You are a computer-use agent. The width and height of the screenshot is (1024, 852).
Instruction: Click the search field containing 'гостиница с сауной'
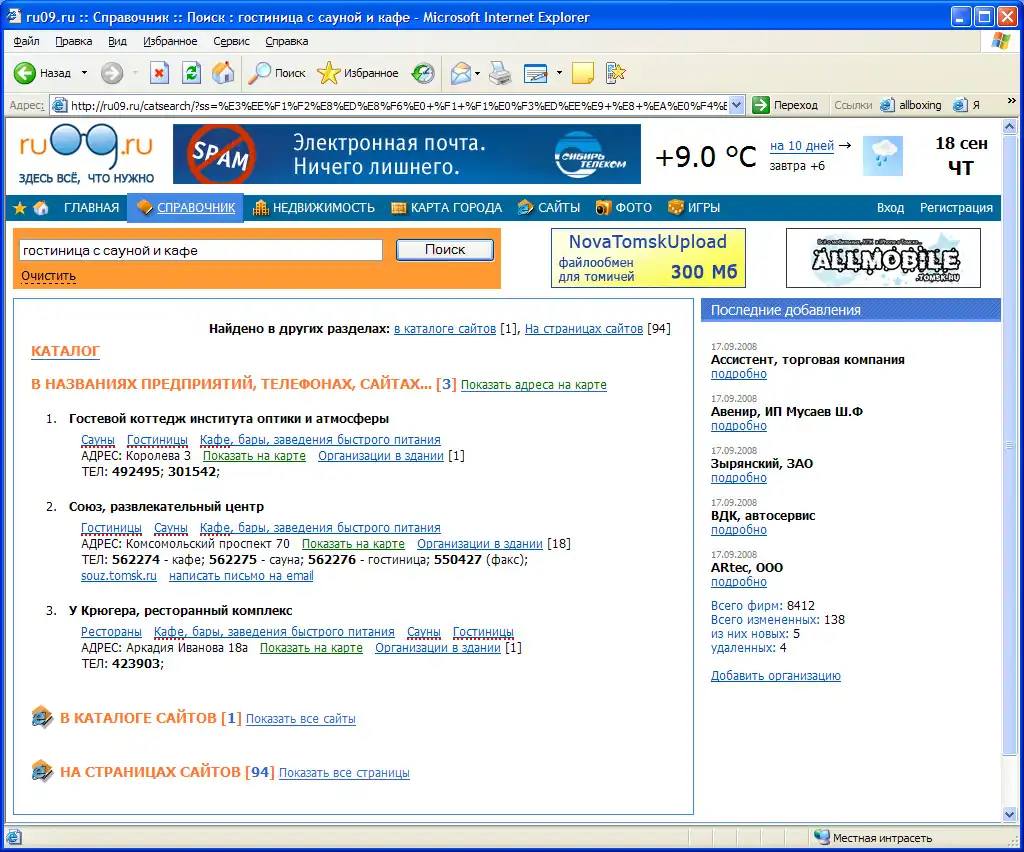click(x=201, y=250)
